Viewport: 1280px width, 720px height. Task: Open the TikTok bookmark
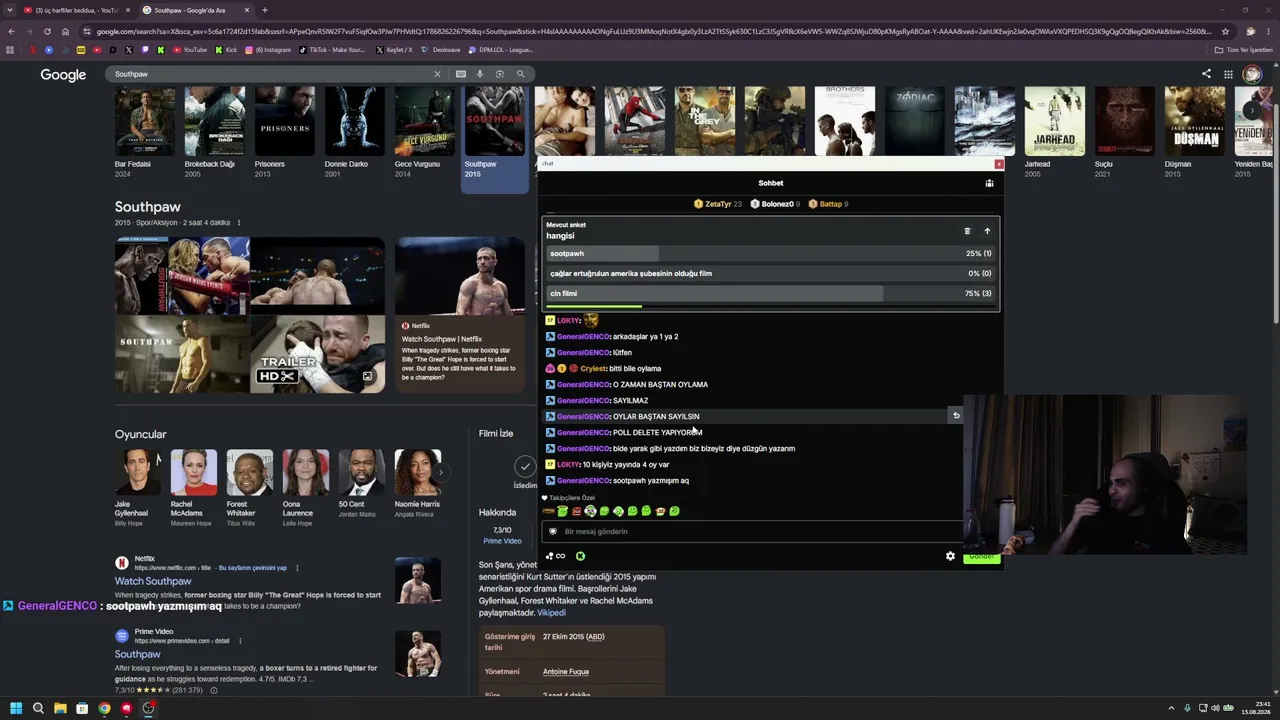tap(333, 50)
